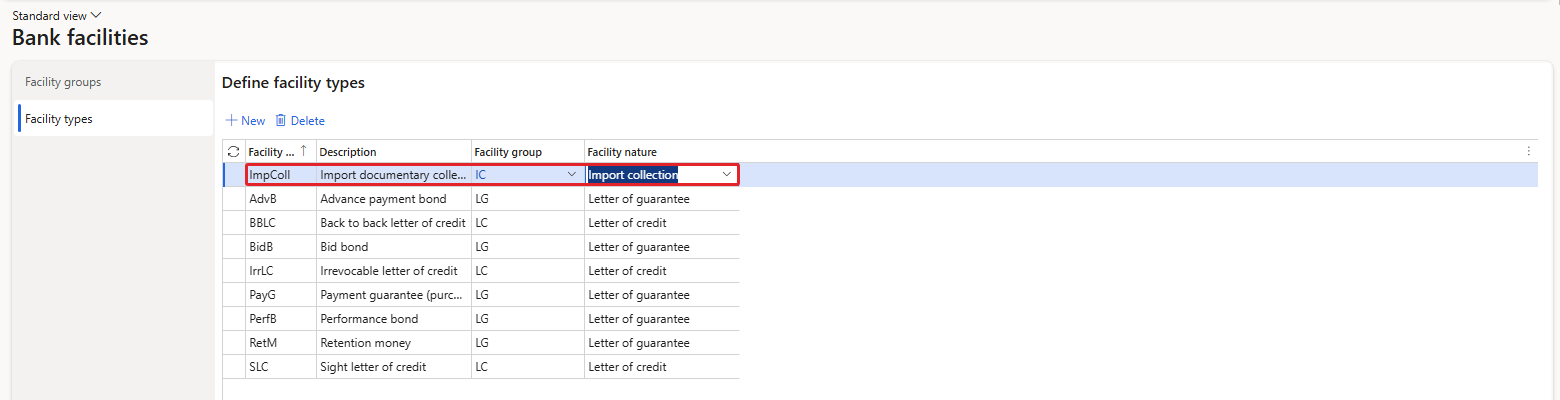Click the Retention money description cell
This screenshot has width=1560, height=400.
click(394, 343)
